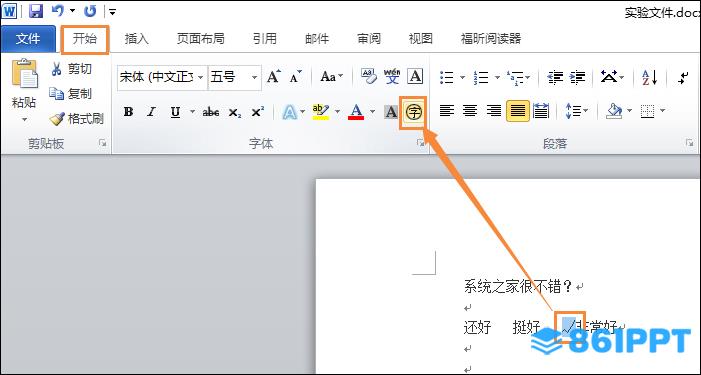This screenshot has height=375, width=701.
Task: Toggle bold formatting
Action: 128,112
